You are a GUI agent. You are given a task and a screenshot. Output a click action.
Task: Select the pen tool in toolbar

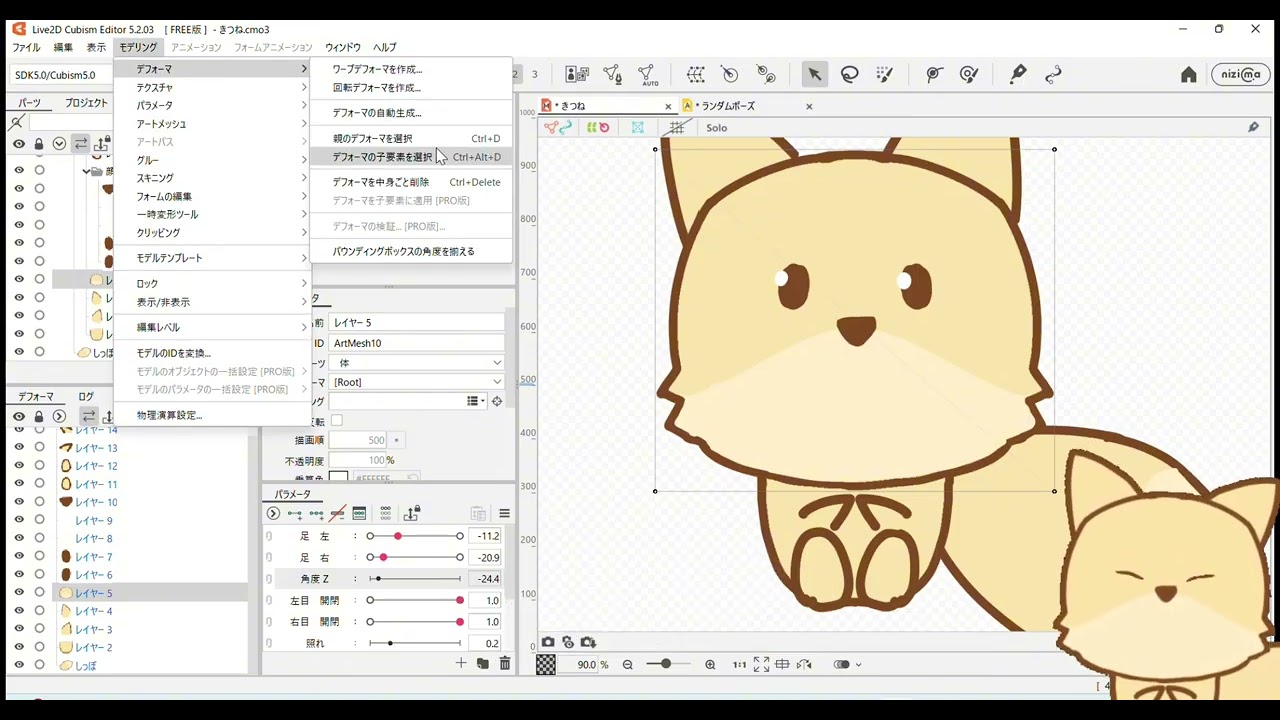pos(1018,74)
